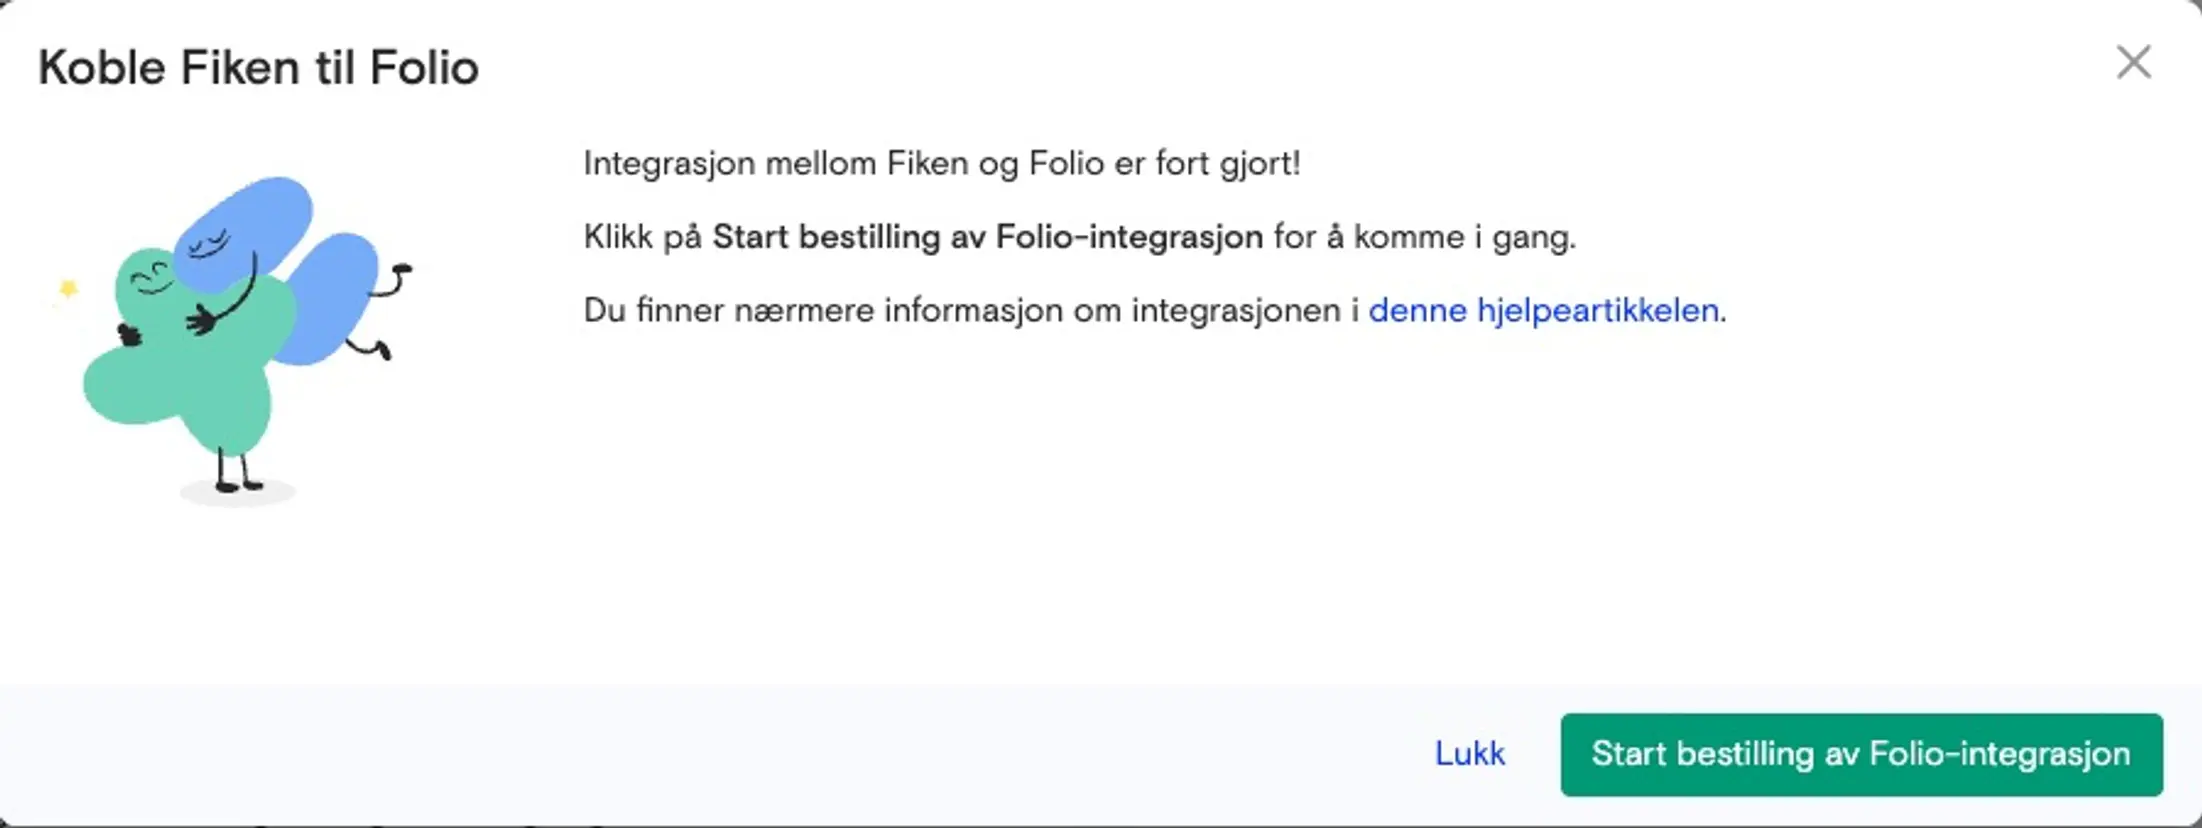This screenshot has height=828, width=2202.
Task: Click the Start bestilling av Folio-integrasjon button
Action: pos(1860,755)
